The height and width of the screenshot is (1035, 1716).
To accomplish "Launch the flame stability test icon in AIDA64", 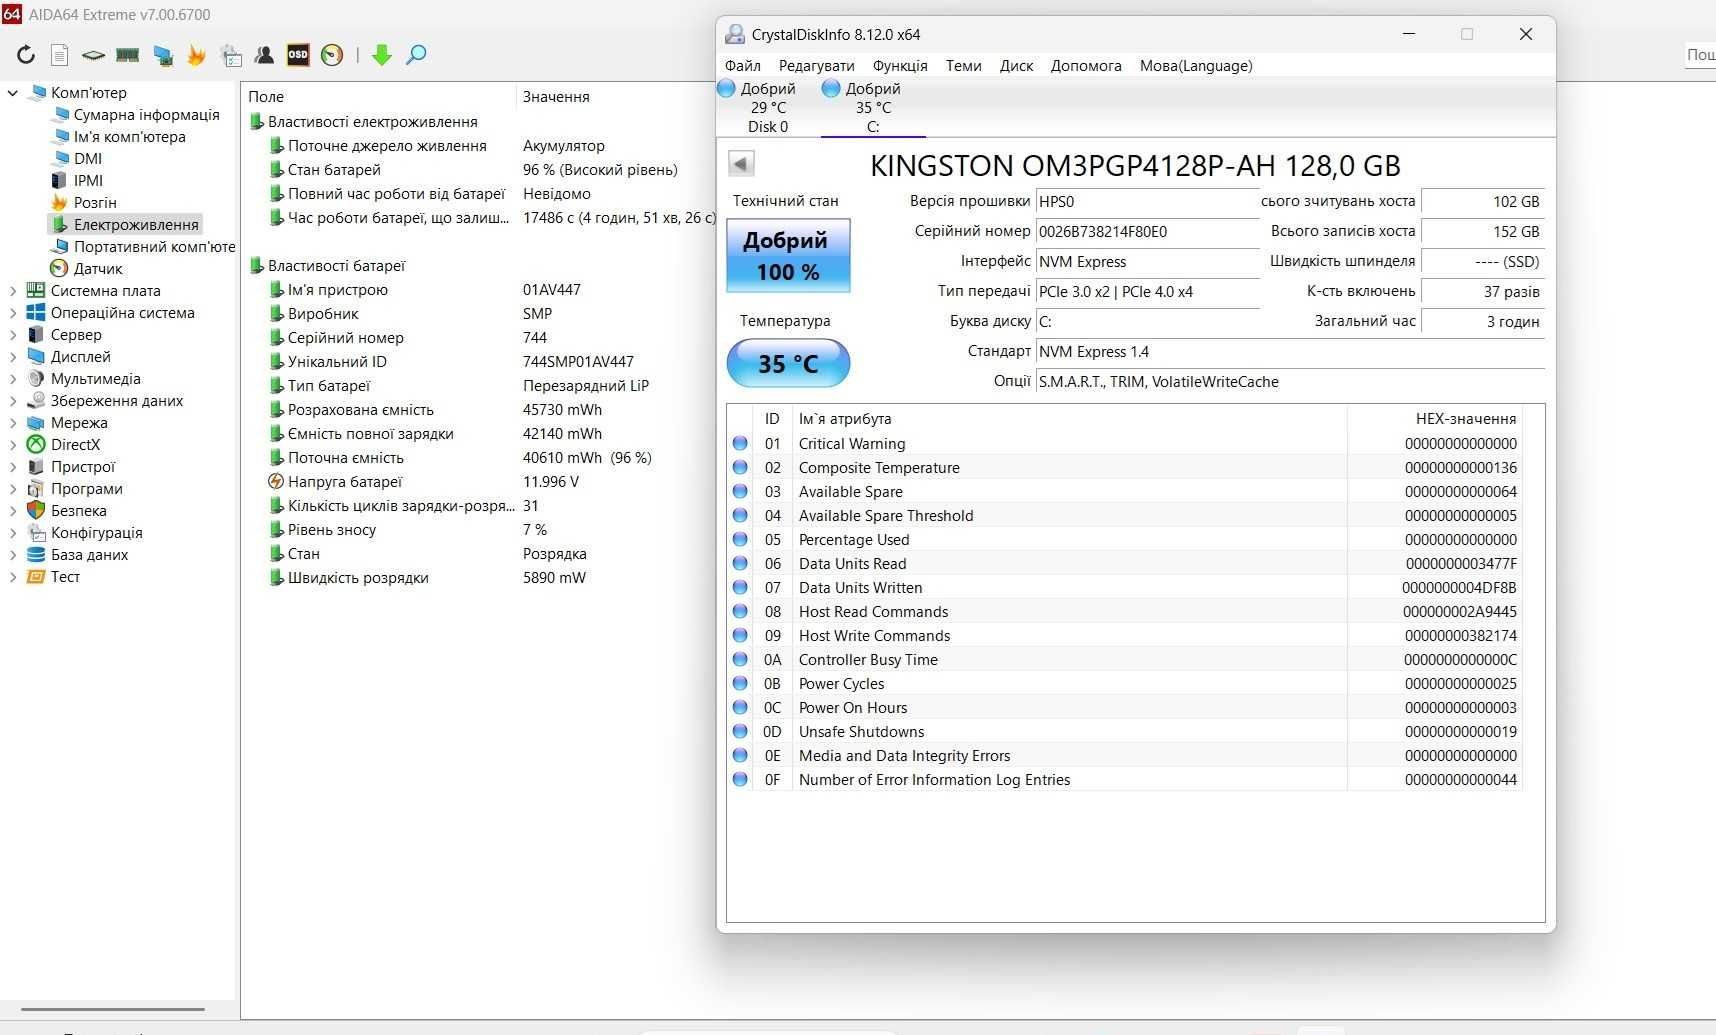I will pyautogui.click(x=196, y=55).
